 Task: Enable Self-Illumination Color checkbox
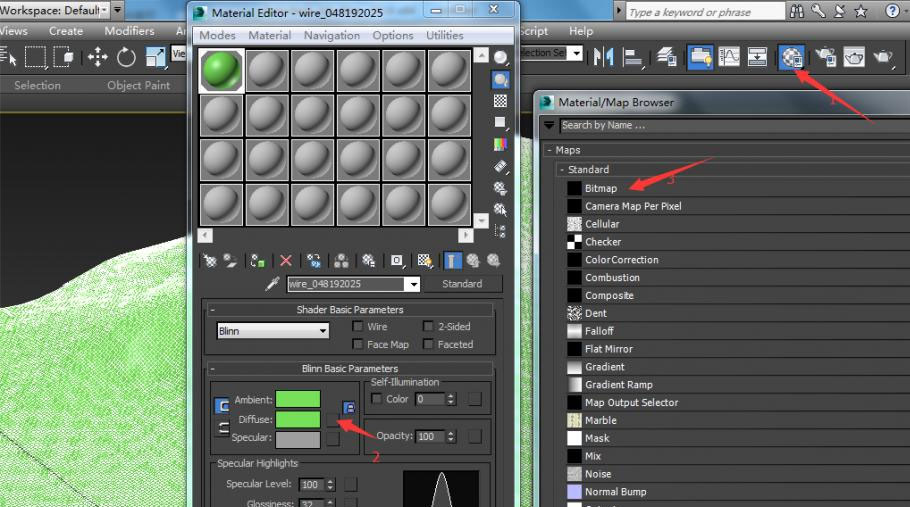click(377, 399)
